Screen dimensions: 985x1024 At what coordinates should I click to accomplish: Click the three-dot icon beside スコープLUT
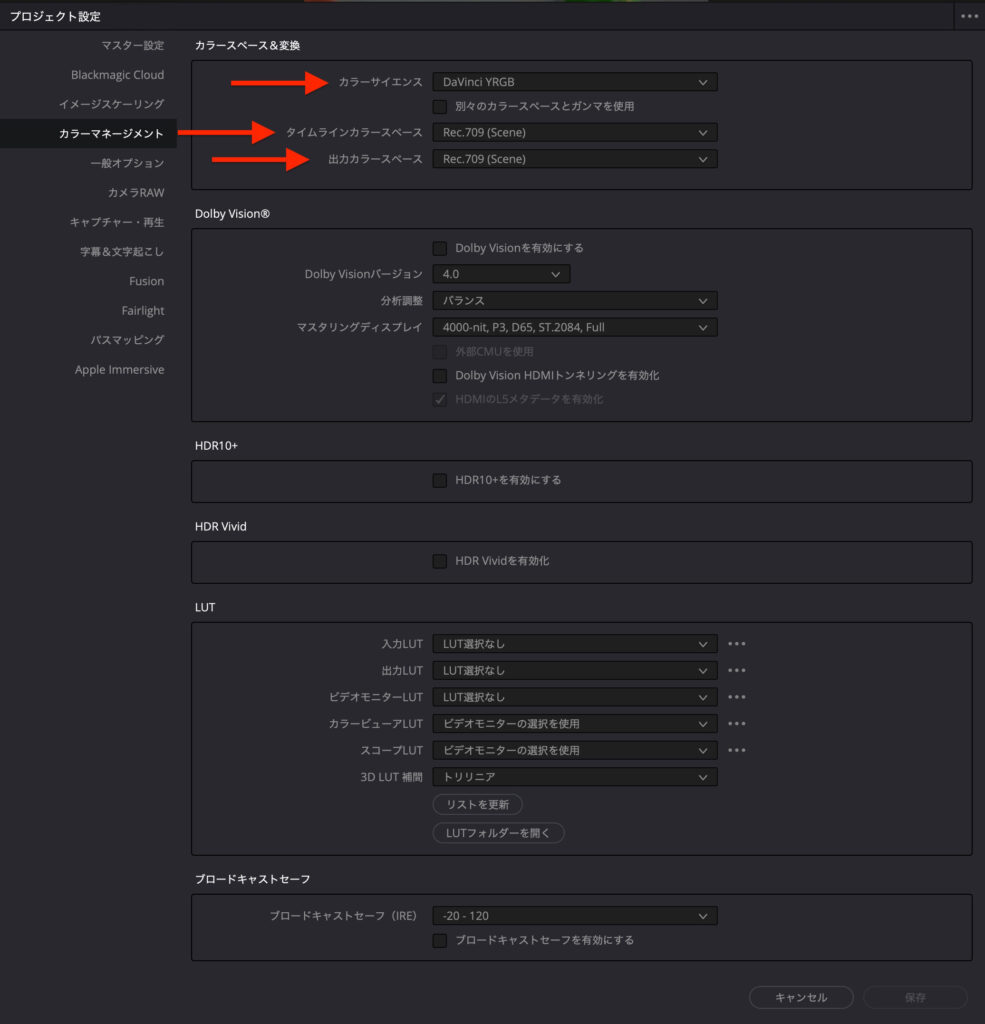click(x=737, y=750)
